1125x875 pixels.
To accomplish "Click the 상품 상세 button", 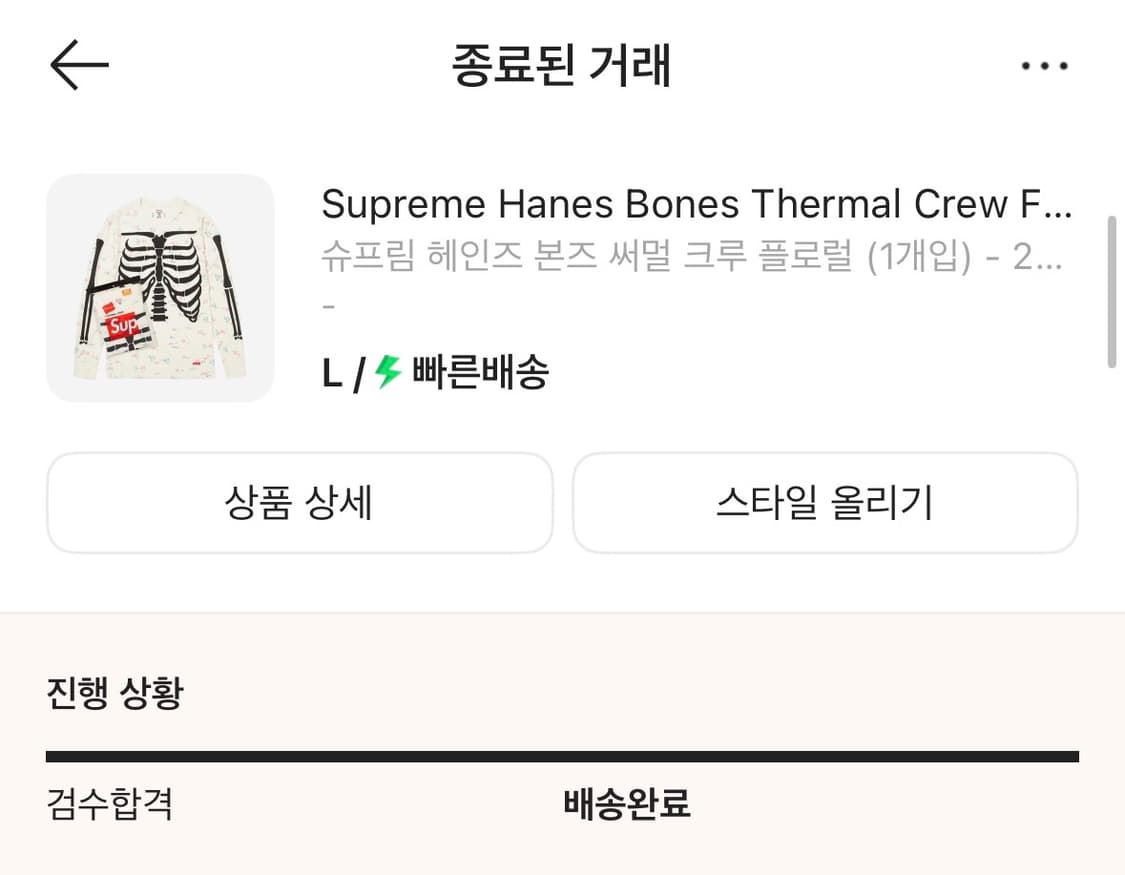I will [x=298, y=503].
